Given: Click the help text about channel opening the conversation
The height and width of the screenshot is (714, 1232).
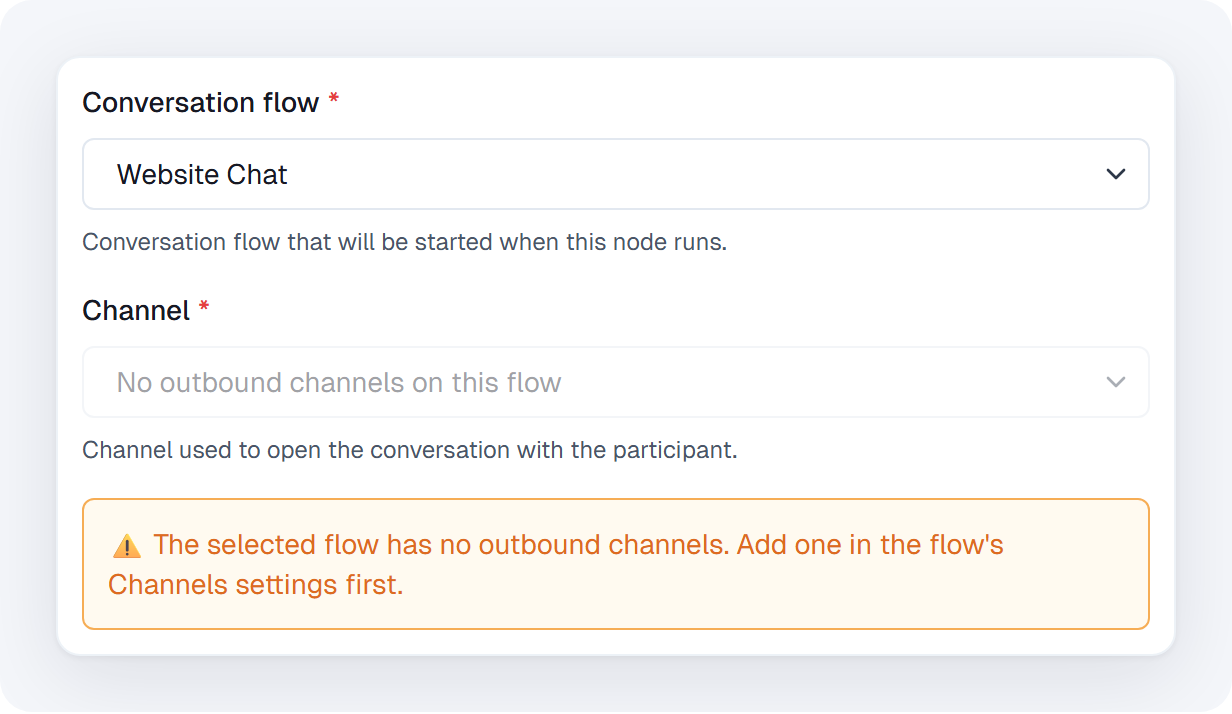Looking at the screenshot, I should pos(410,450).
